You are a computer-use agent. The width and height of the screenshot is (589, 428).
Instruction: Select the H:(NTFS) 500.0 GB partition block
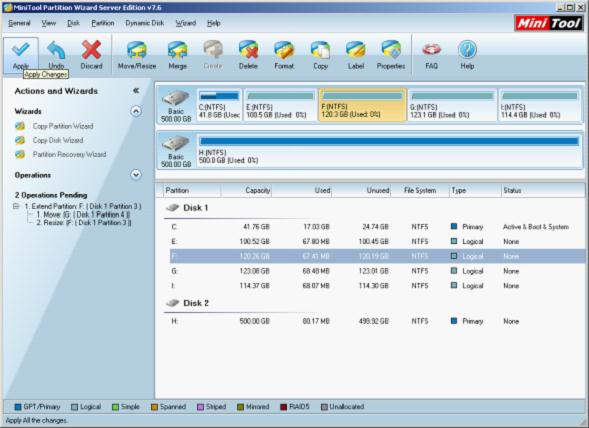point(389,151)
